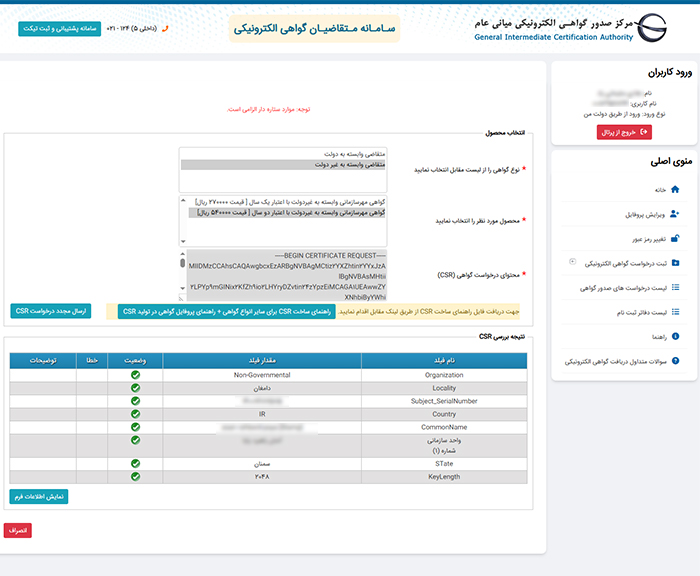Select متقاضی وابسته به غیر دولت option
The image size is (700, 576).
283,165
